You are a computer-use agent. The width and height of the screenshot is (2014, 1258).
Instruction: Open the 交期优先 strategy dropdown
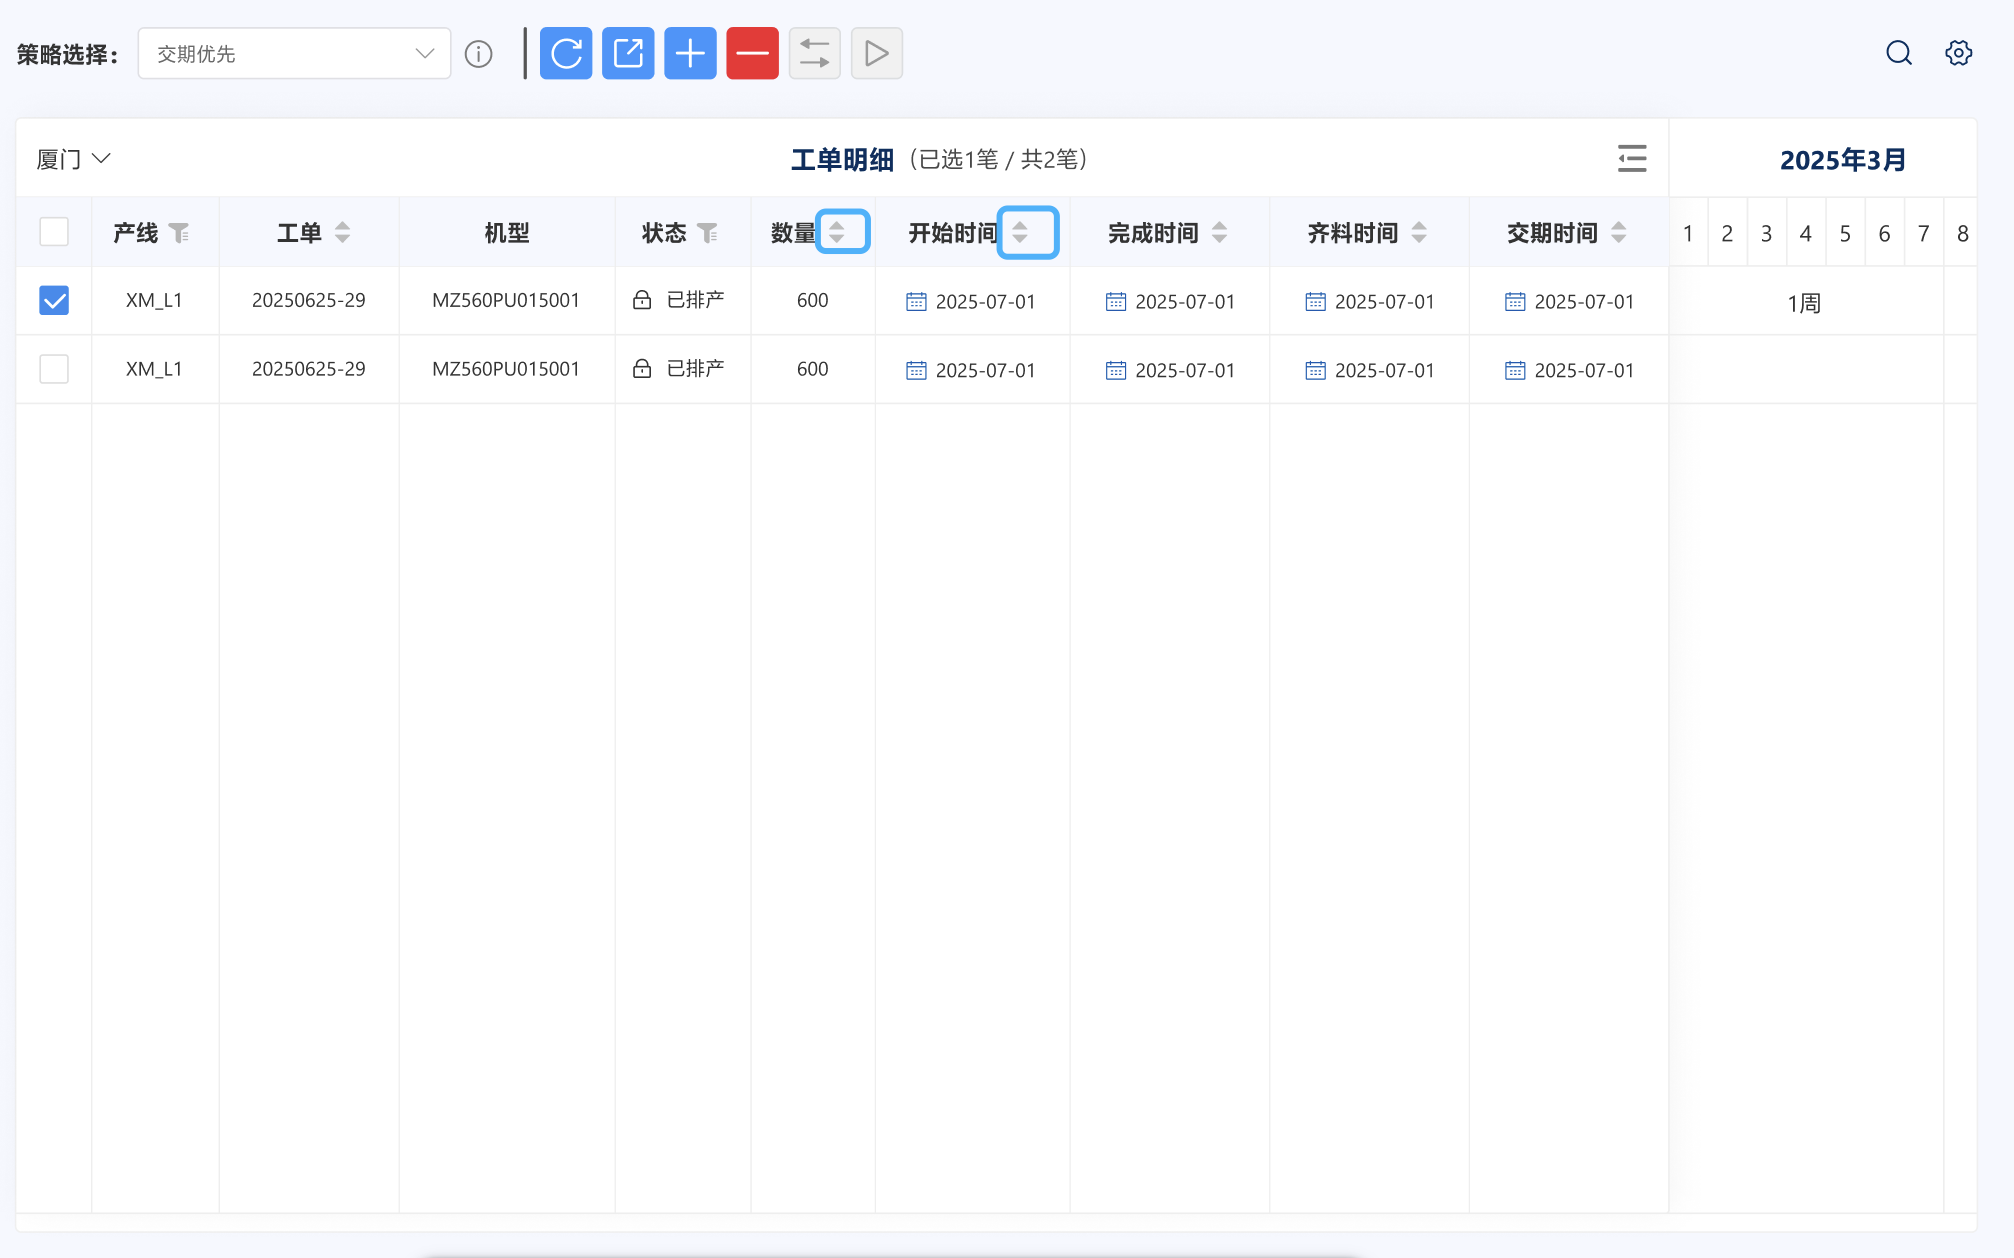pos(294,54)
